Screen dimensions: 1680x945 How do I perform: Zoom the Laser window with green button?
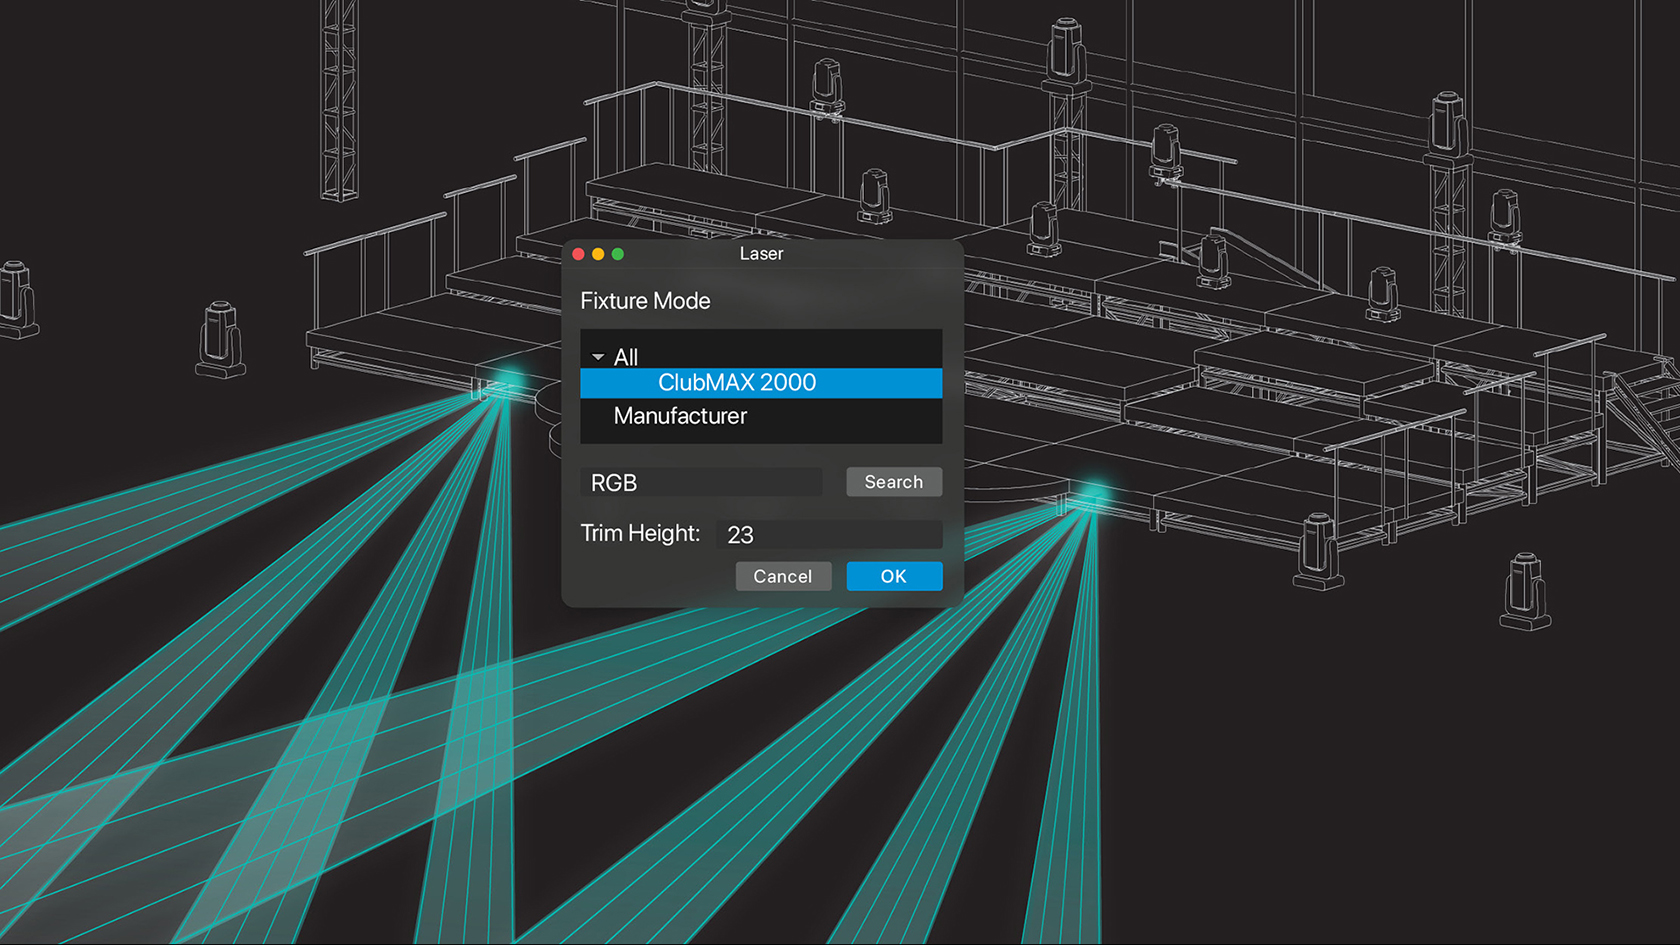coord(618,254)
